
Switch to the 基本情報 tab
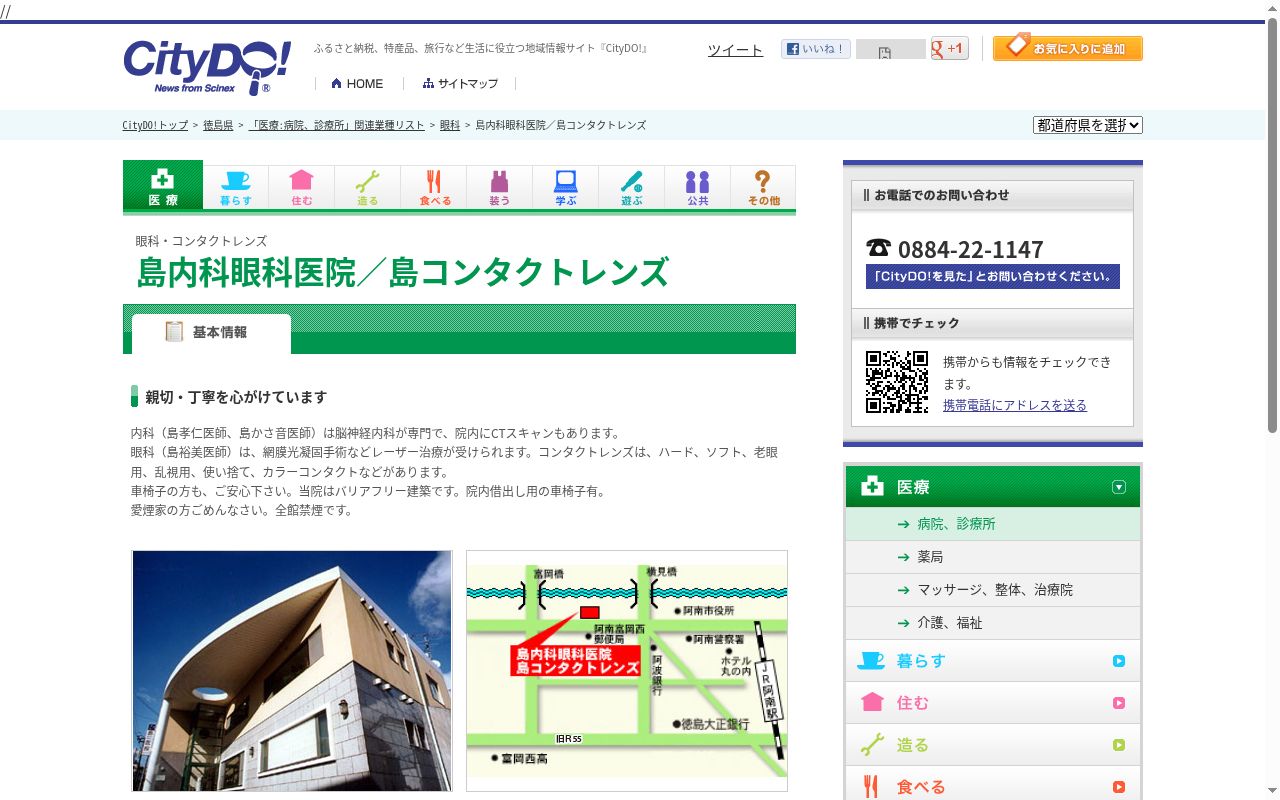211,333
